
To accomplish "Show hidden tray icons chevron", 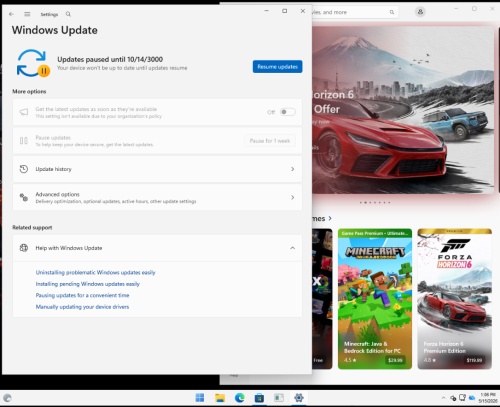I will (443, 398).
